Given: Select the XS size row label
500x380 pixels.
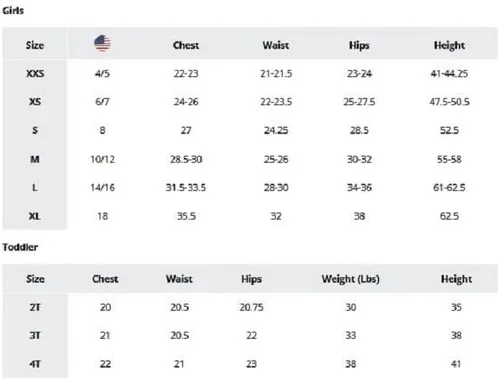Looking at the screenshot, I should point(35,102).
